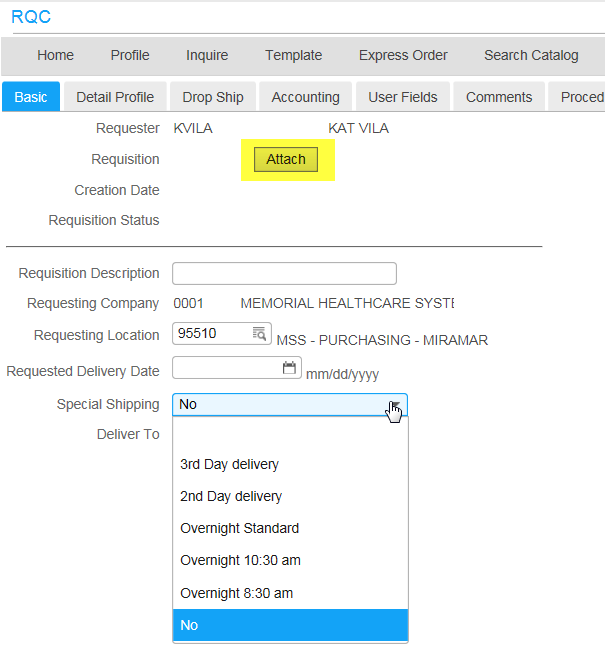
Task: Open the User Fields tab
Action: click(403, 97)
